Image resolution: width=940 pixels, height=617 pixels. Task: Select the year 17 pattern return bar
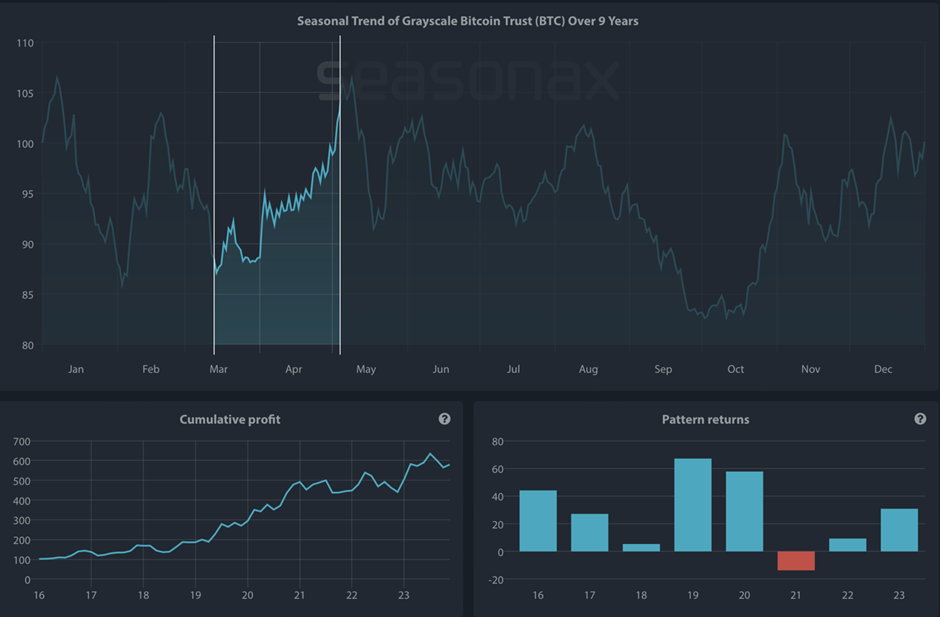coord(589,532)
